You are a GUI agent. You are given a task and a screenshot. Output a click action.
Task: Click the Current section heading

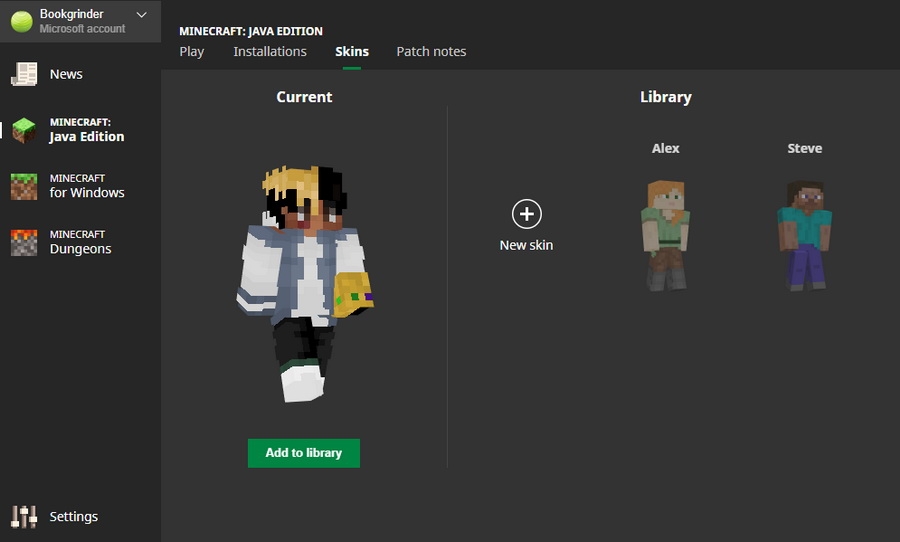[304, 97]
